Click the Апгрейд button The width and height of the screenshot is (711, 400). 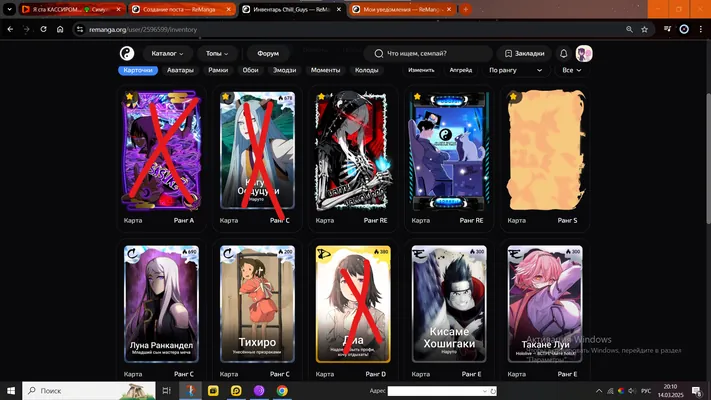[461, 70]
